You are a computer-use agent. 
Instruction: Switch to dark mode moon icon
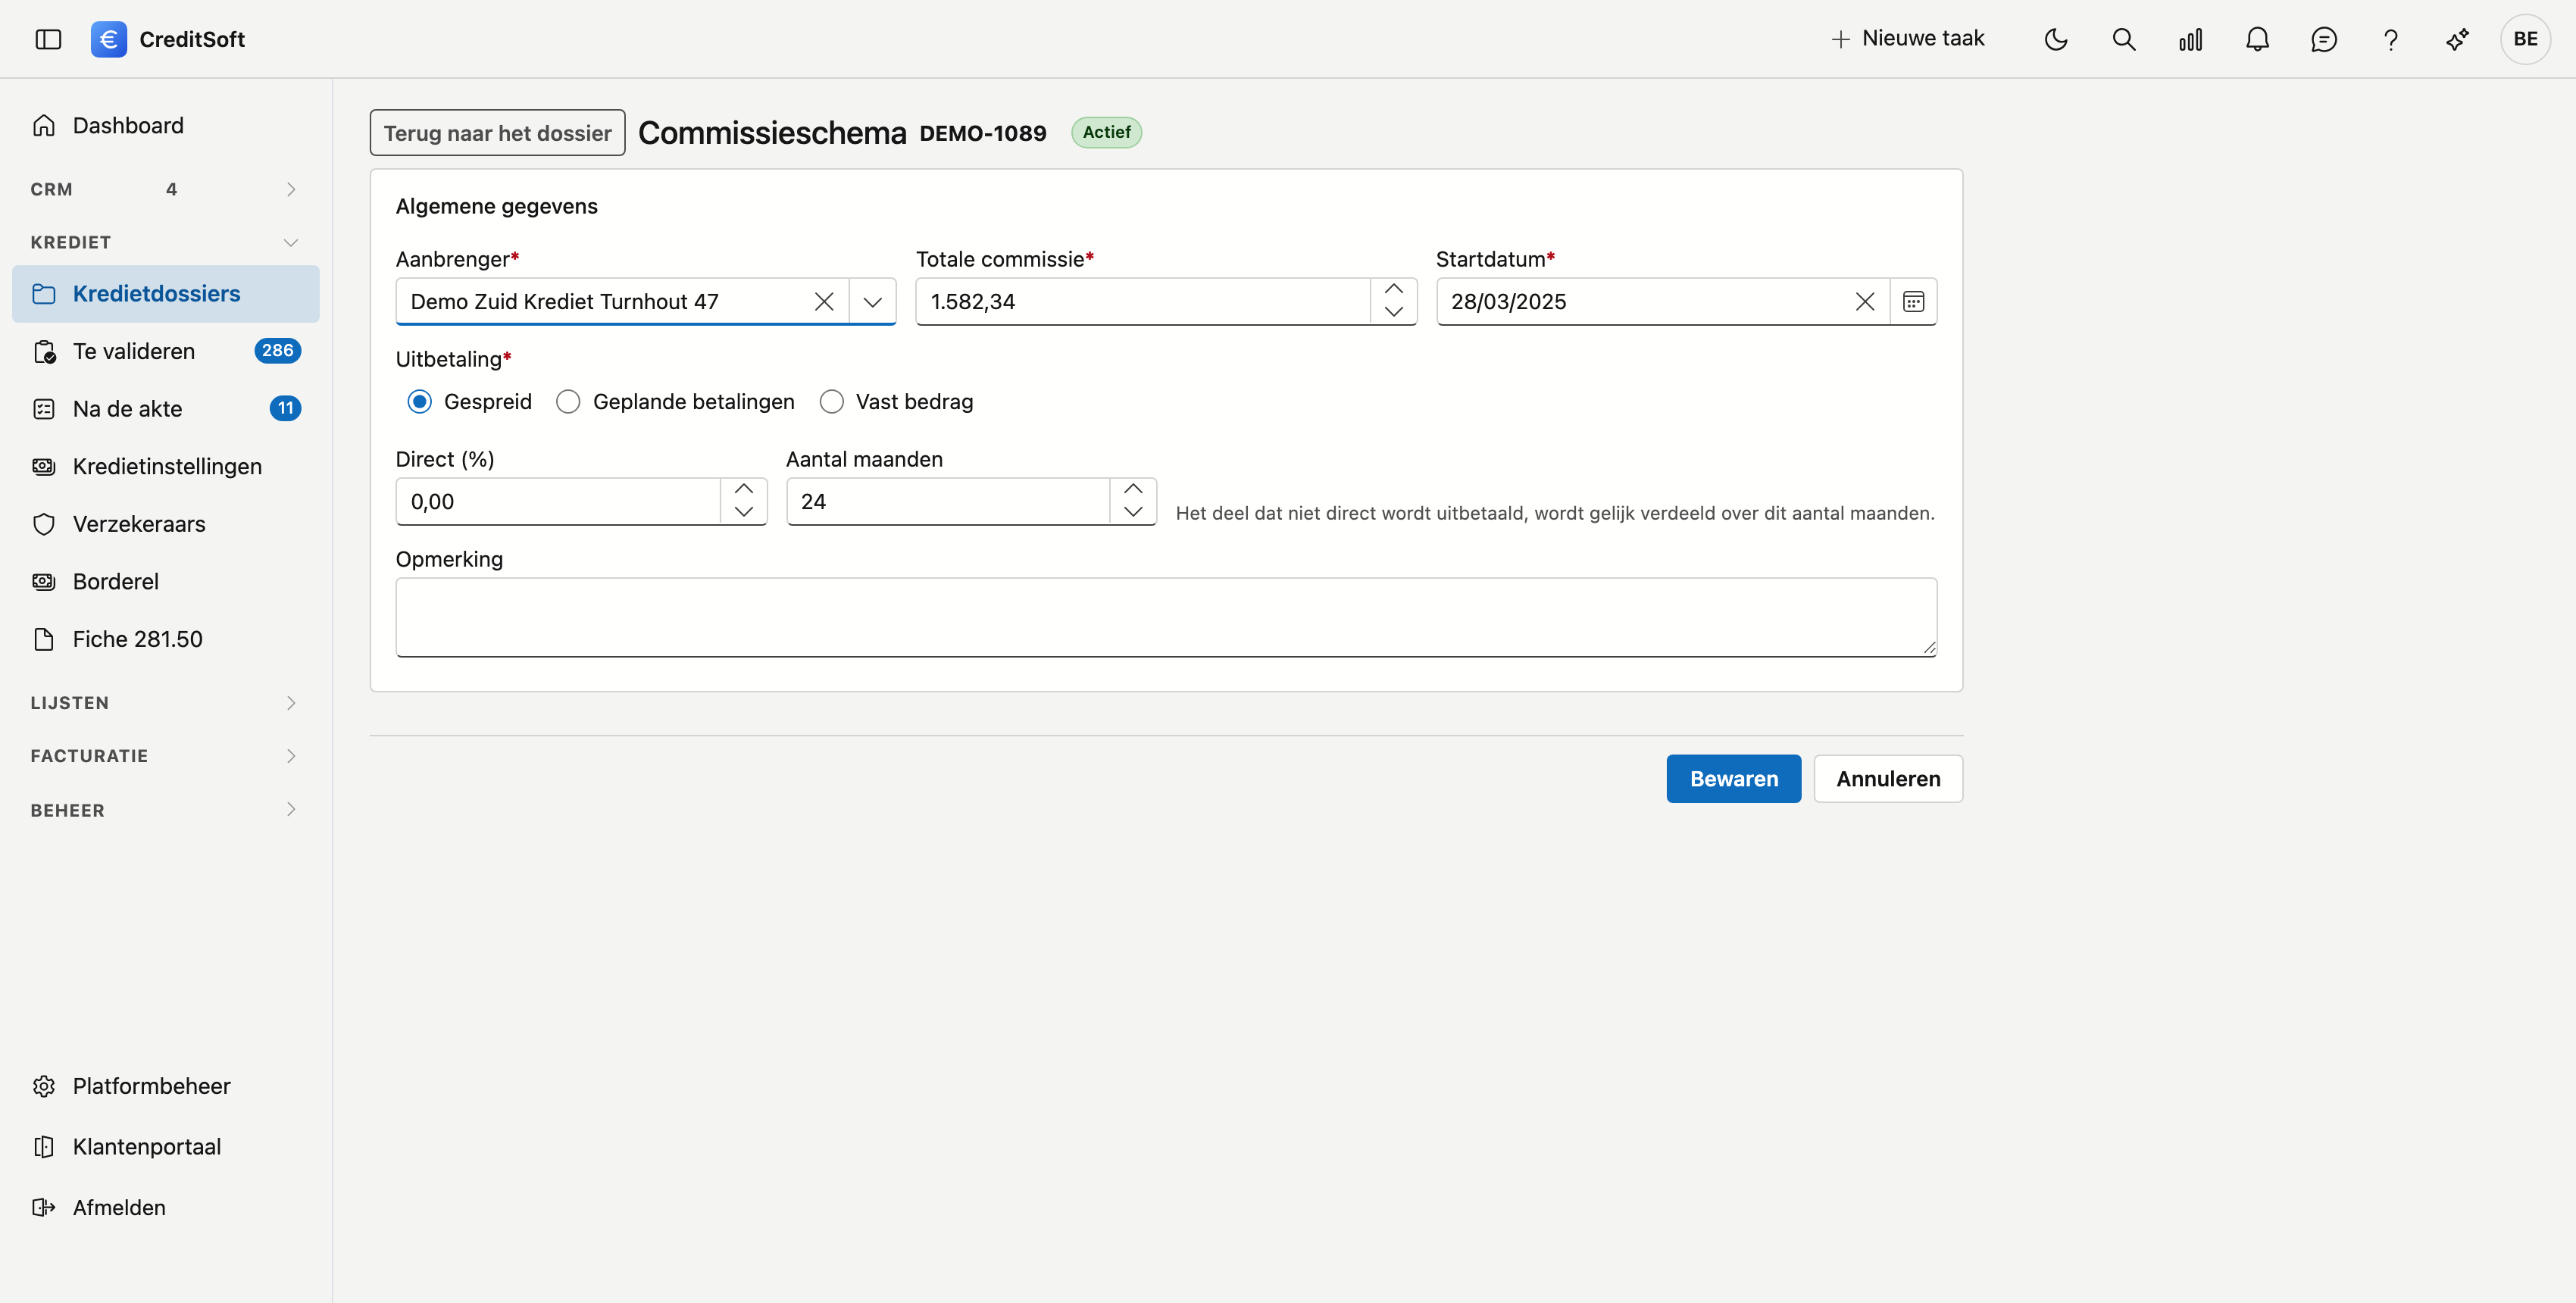(2056, 39)
